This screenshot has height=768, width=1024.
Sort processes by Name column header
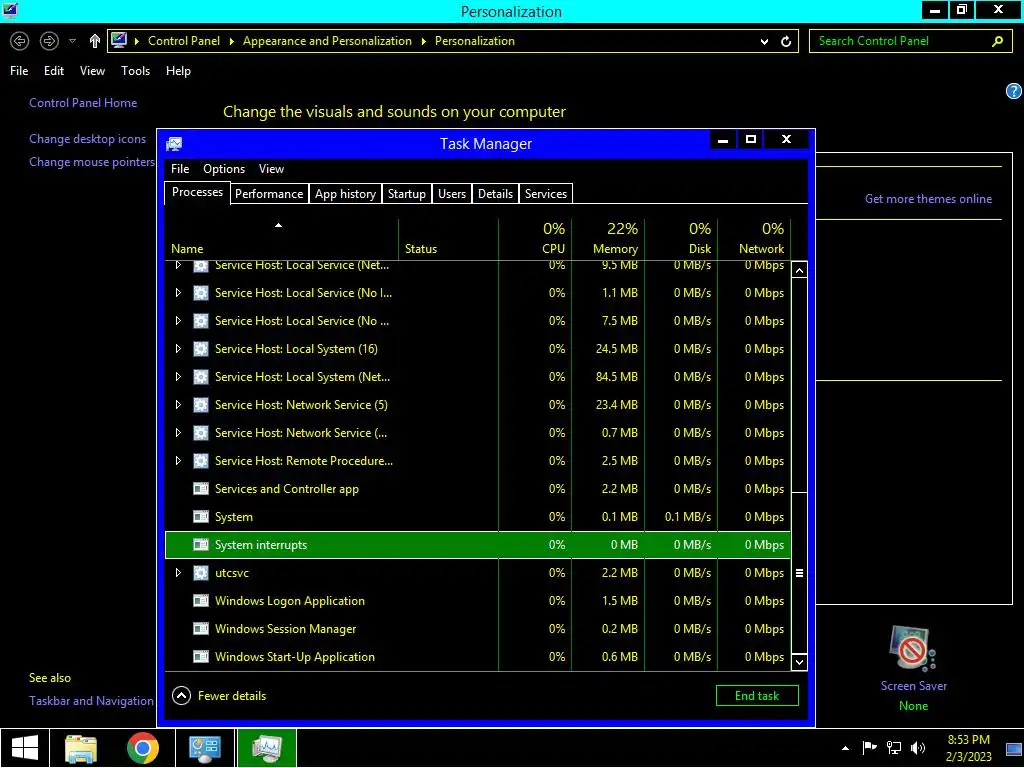coord(281,238)
